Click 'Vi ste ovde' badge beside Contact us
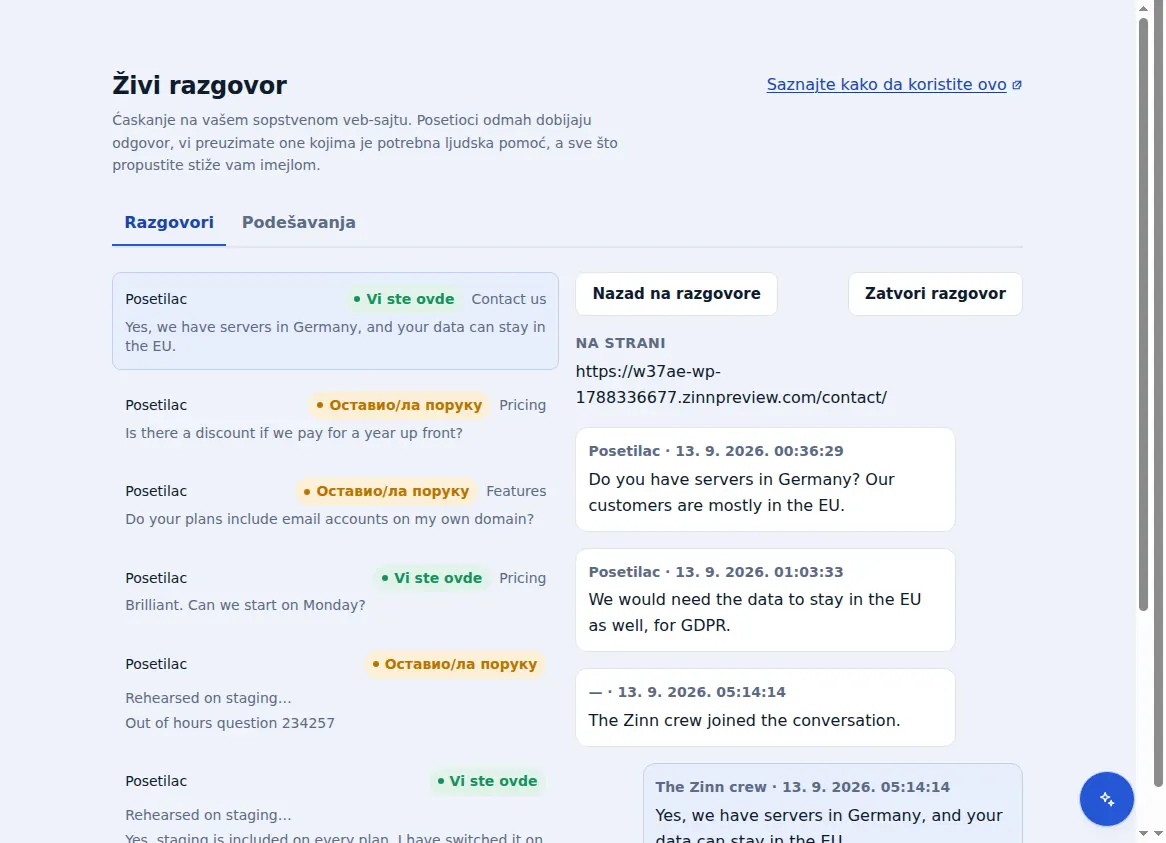Screen dimensions: 1166x843 tap(404, 299)
